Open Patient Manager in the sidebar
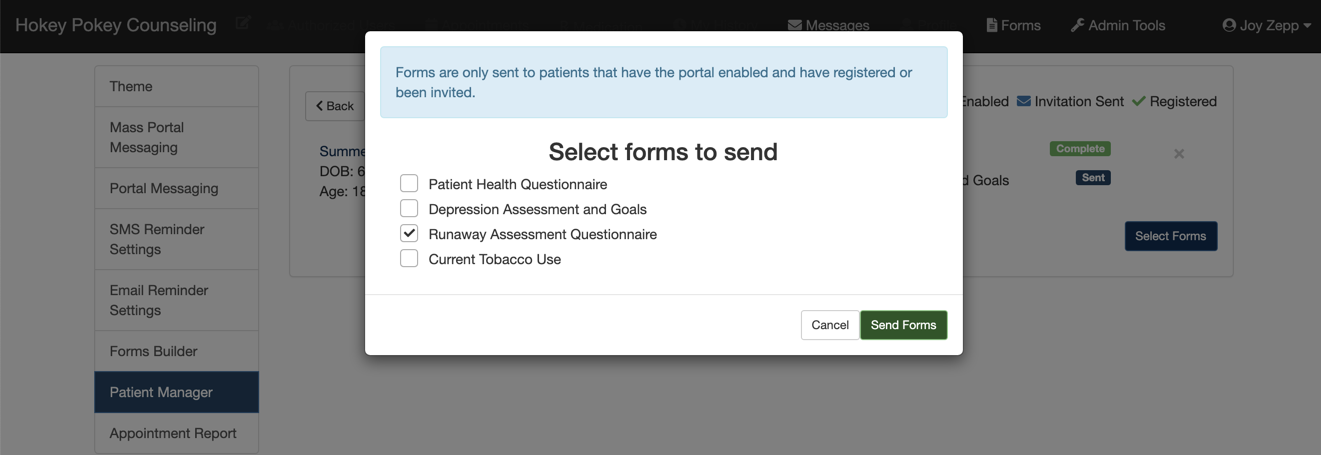 click(176, 392)
